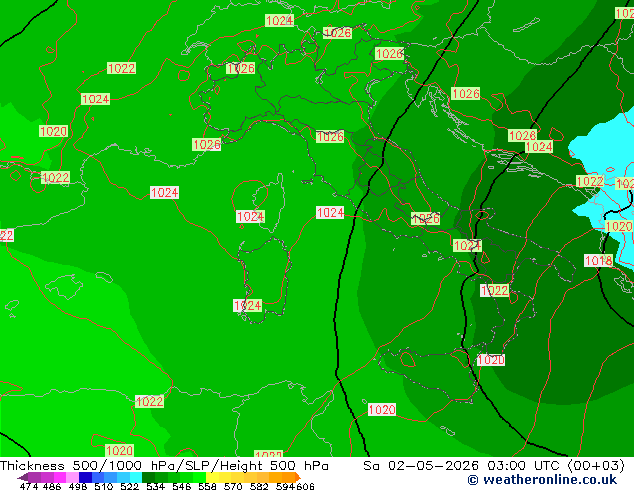Click the purple arrow tip at the legend's left end
The height and width of the screenshot is (490, 634).
pos(23,477)
